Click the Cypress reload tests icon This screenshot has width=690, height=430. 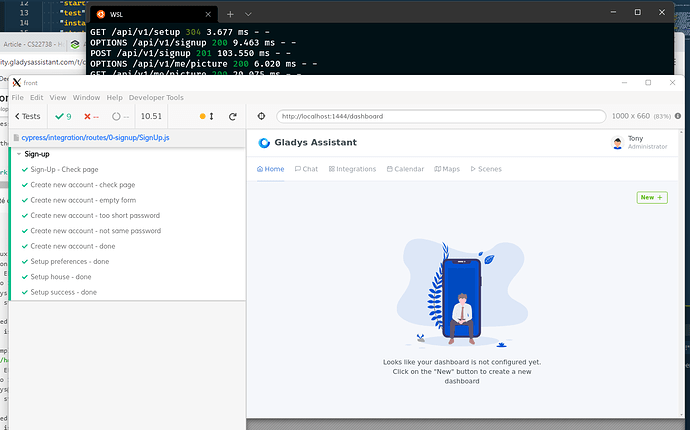[233, 116]
